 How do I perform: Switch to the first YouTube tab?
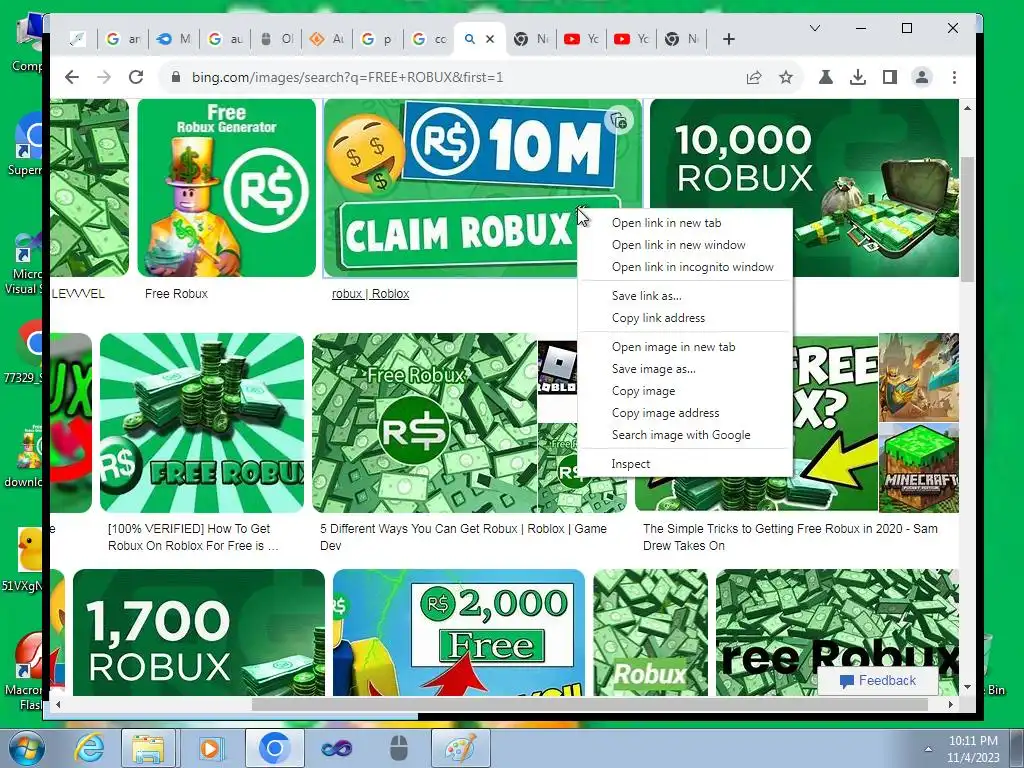581,39
